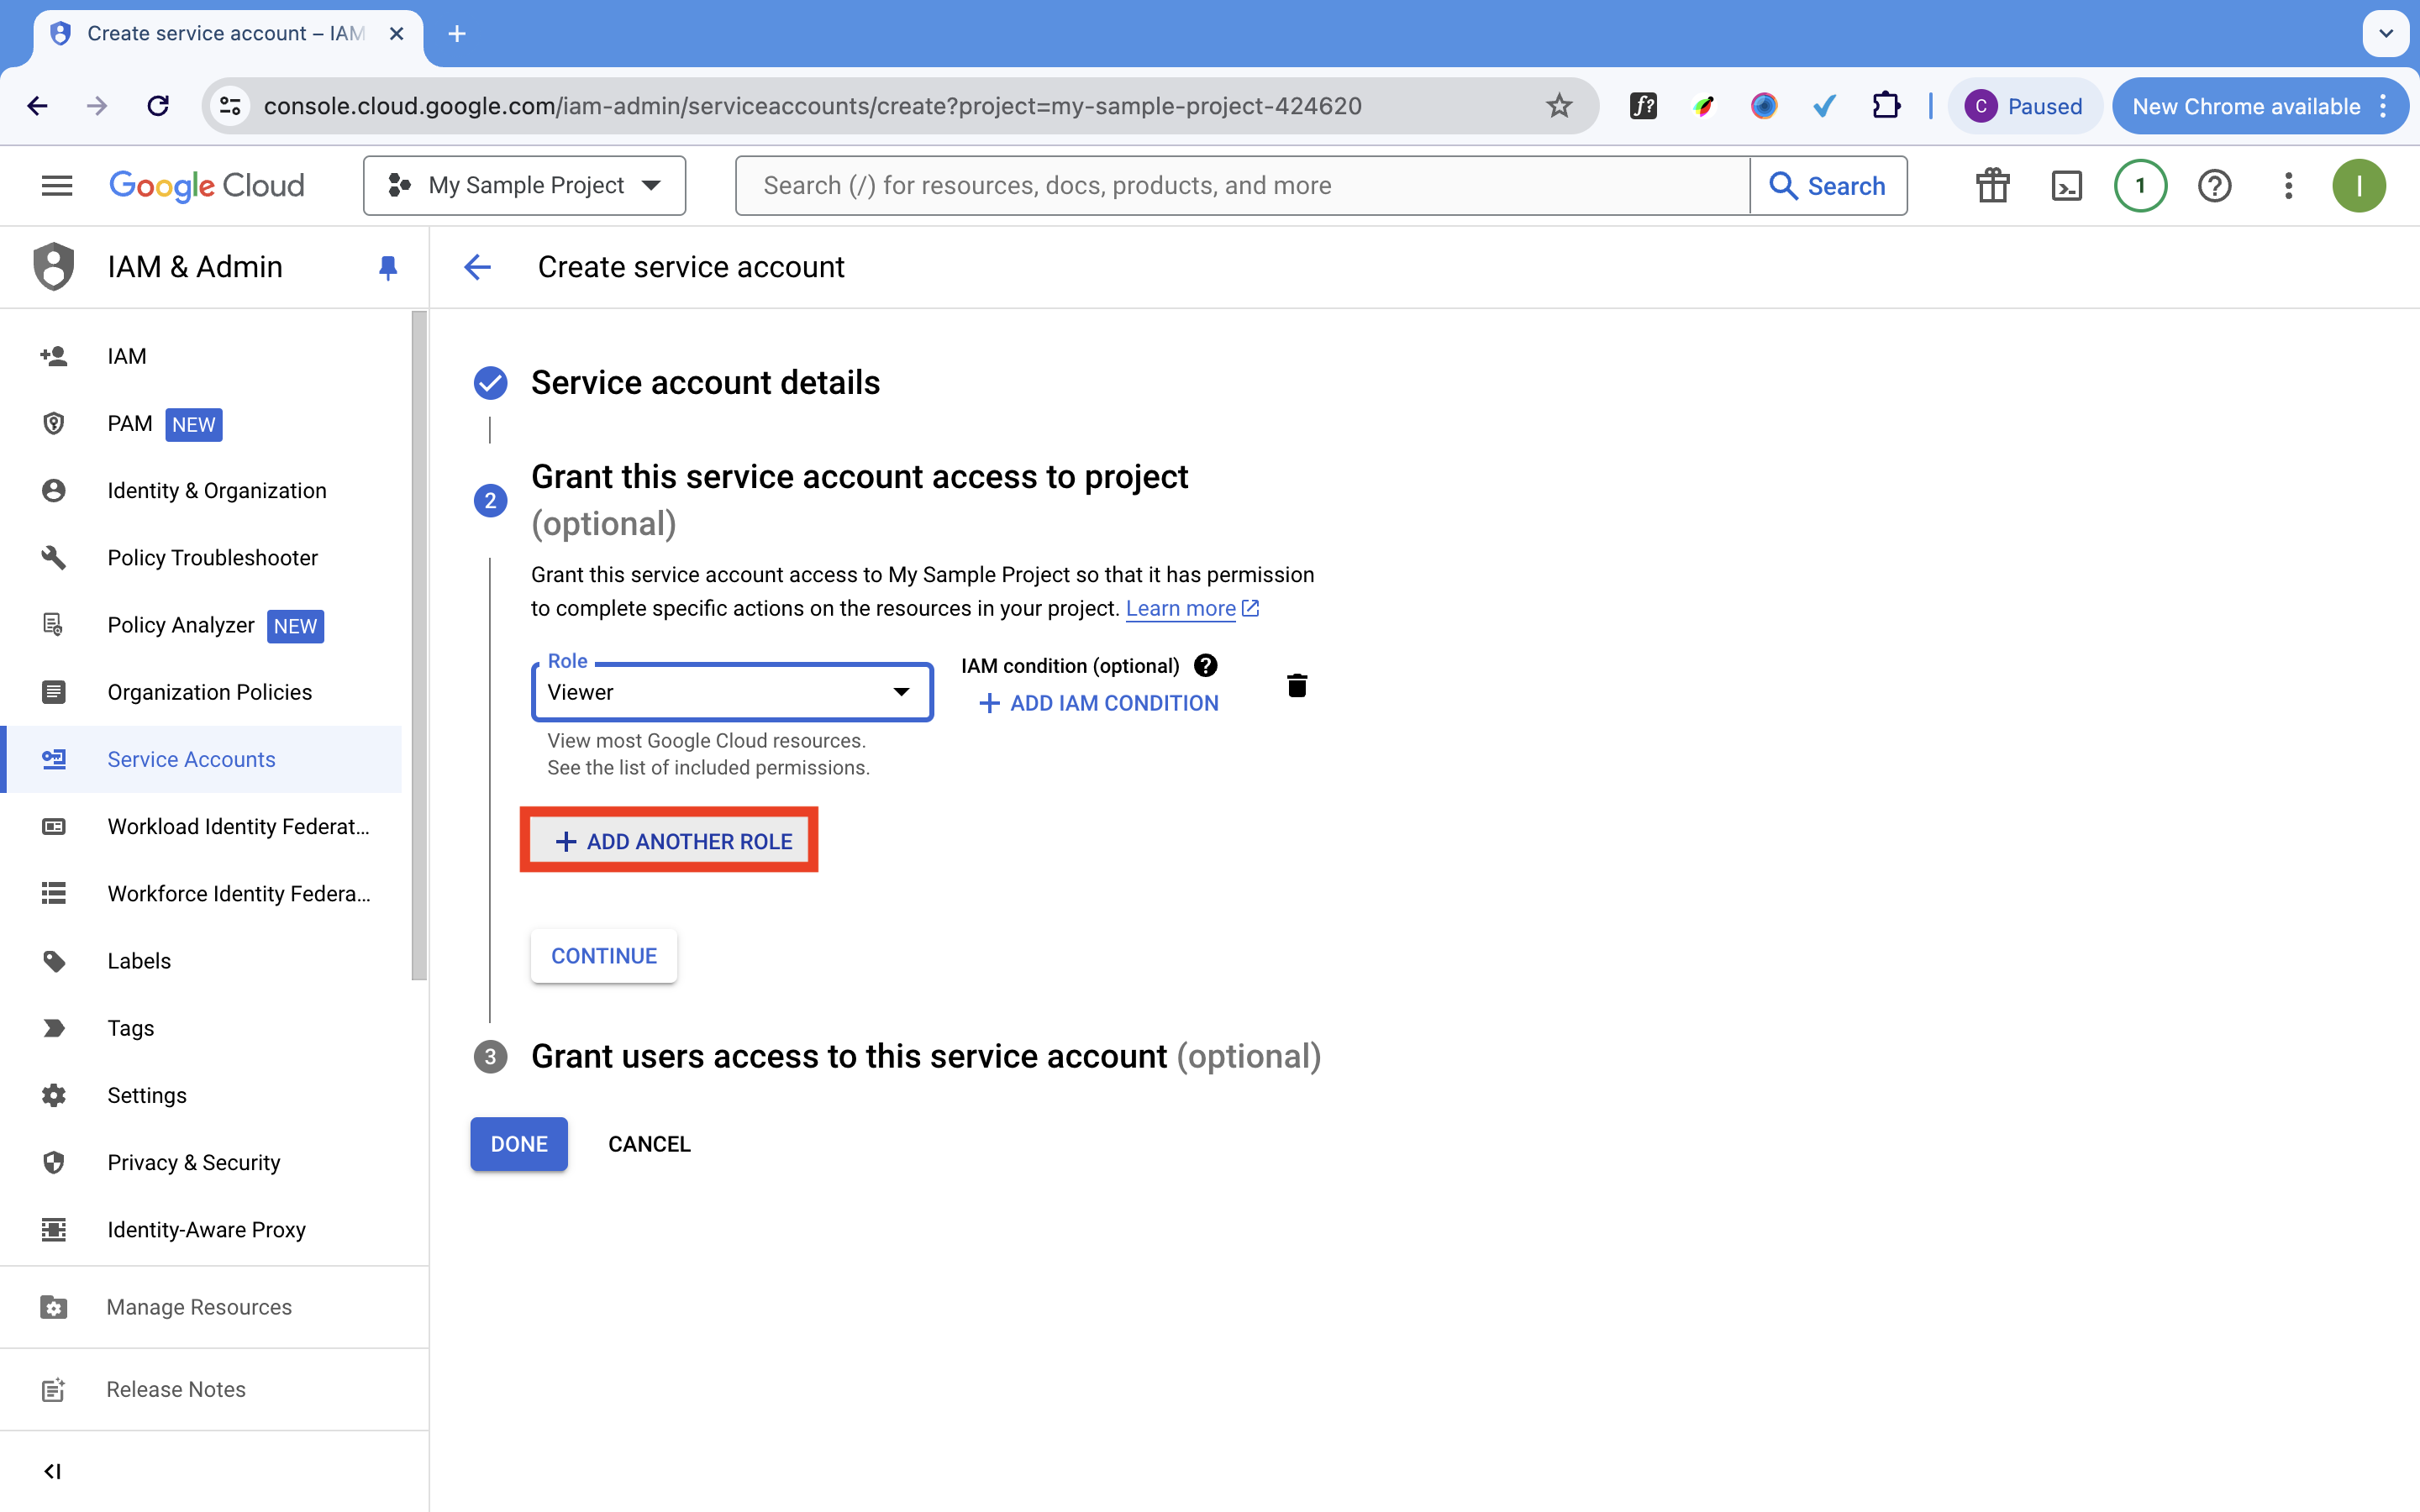Open the console settings three-dot menu
This screenshot has width=2420, height=1512.
tap(2288, 185)
